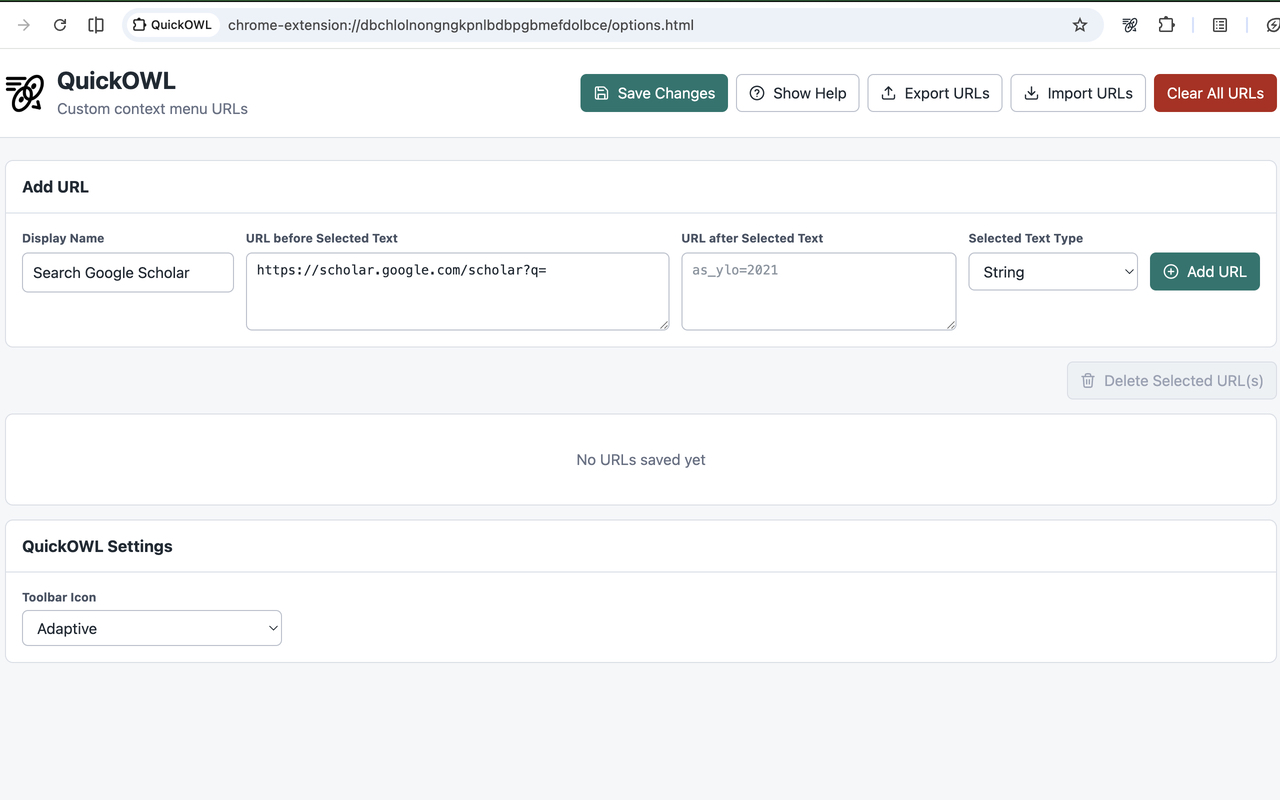Viewport: 1280px width, 800px height.
Task: Open the Selected Text Type dropdown
Action: [1053, 272]
